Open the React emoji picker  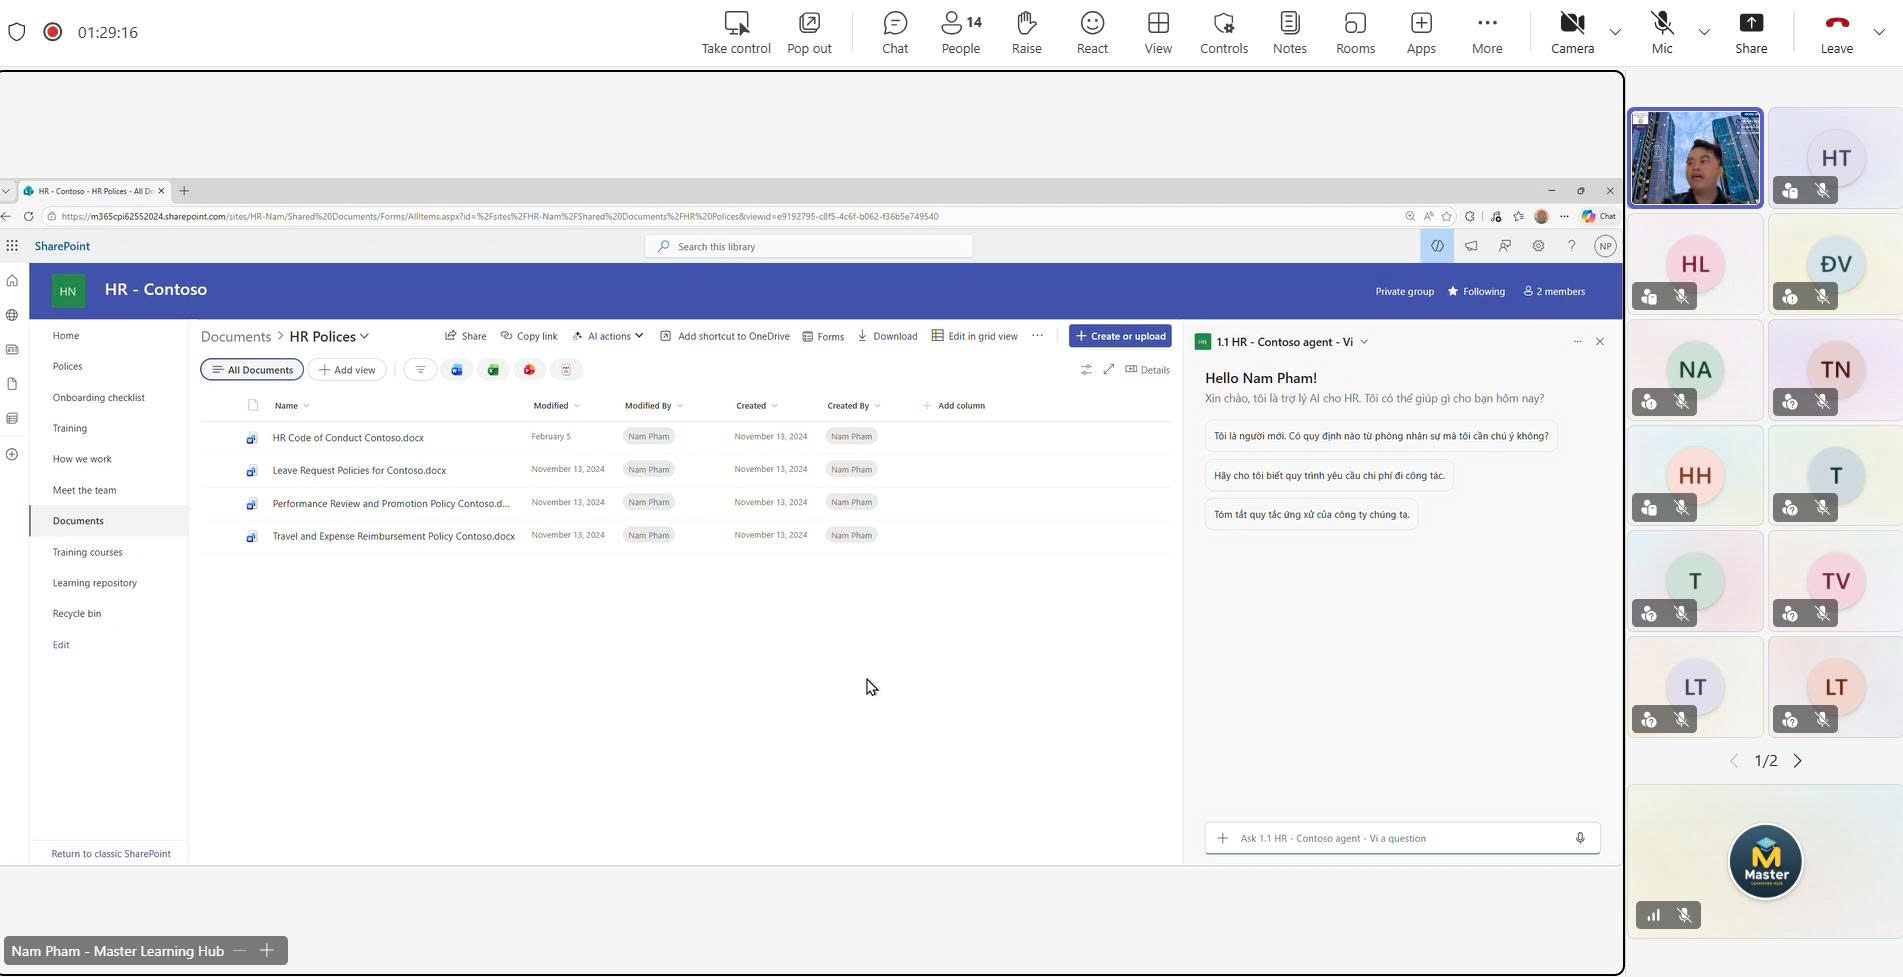pos(1091,32)
